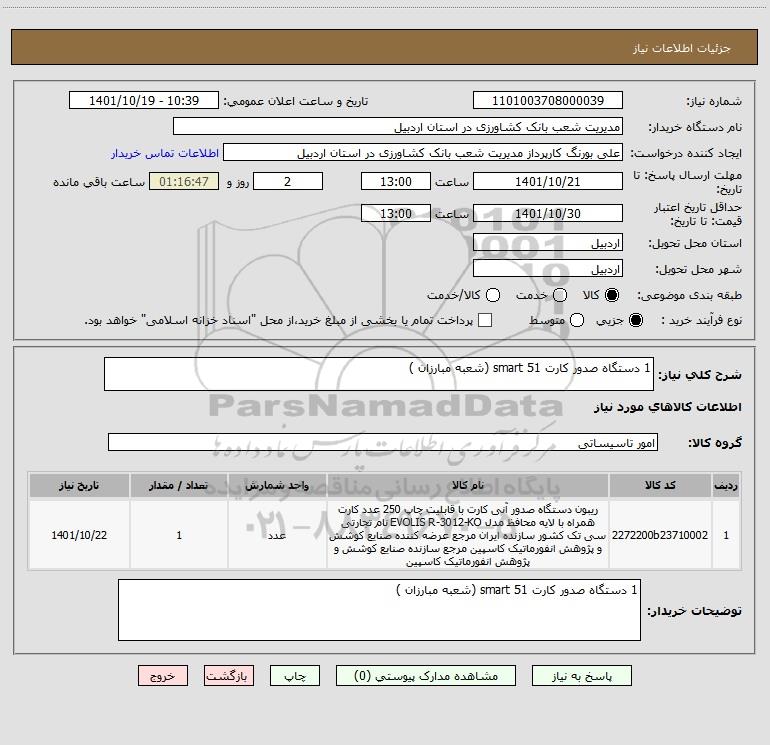This screenshot has width=770, height=745.
Task: Click the delivery city field اردبیل
Action: pyautogui.click(x=548, y=268)
